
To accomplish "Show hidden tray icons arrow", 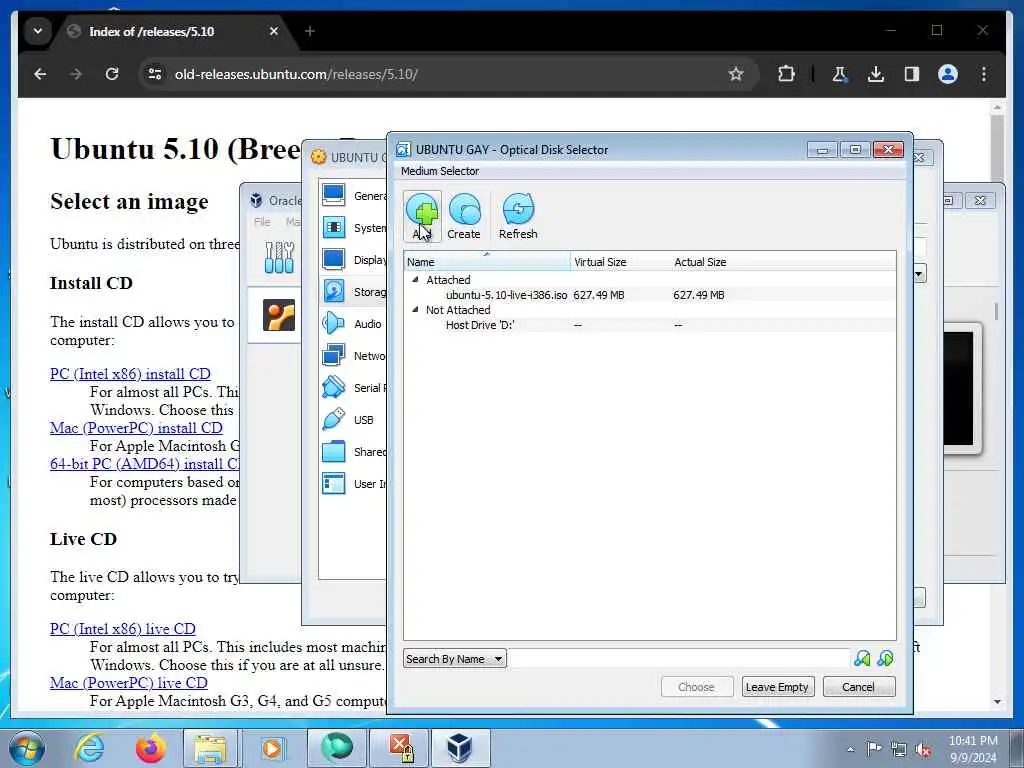I will point(850,749).
